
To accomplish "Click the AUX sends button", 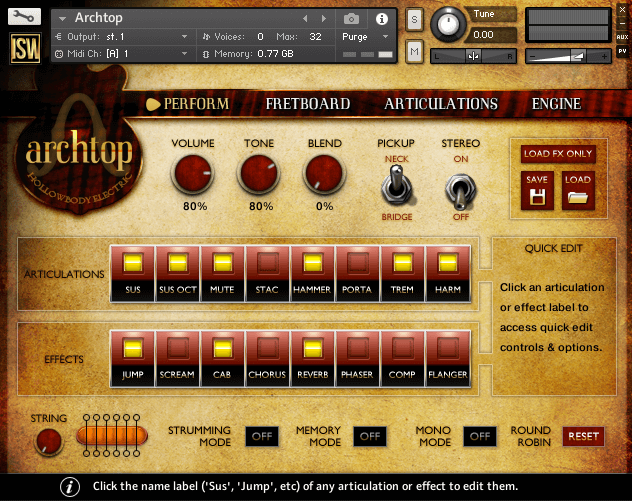I will click(622, 37).
